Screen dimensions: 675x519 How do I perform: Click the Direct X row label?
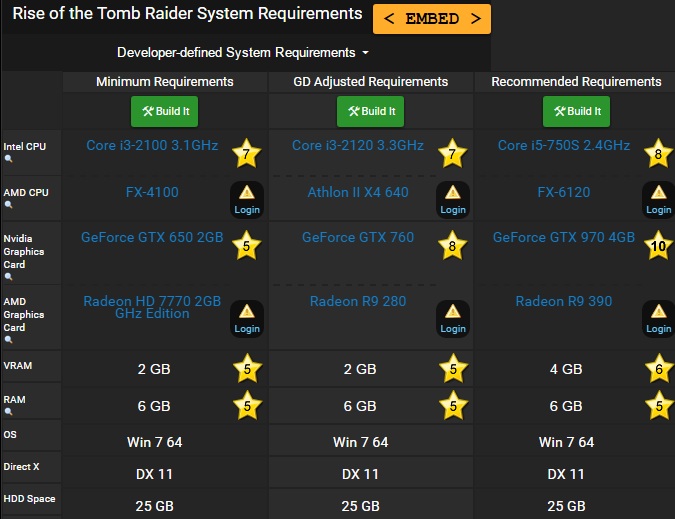point(21,466)
